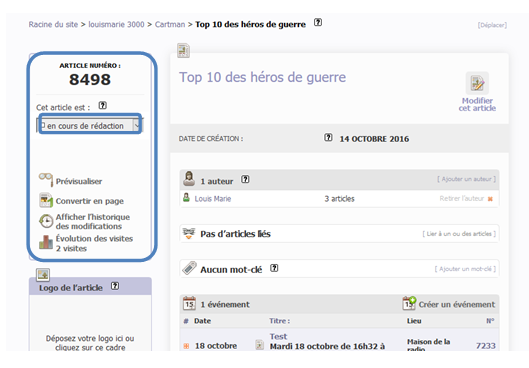Screen dimensions: 529x368
Task: Click the small document icon in event row
Action: [259, 345]
